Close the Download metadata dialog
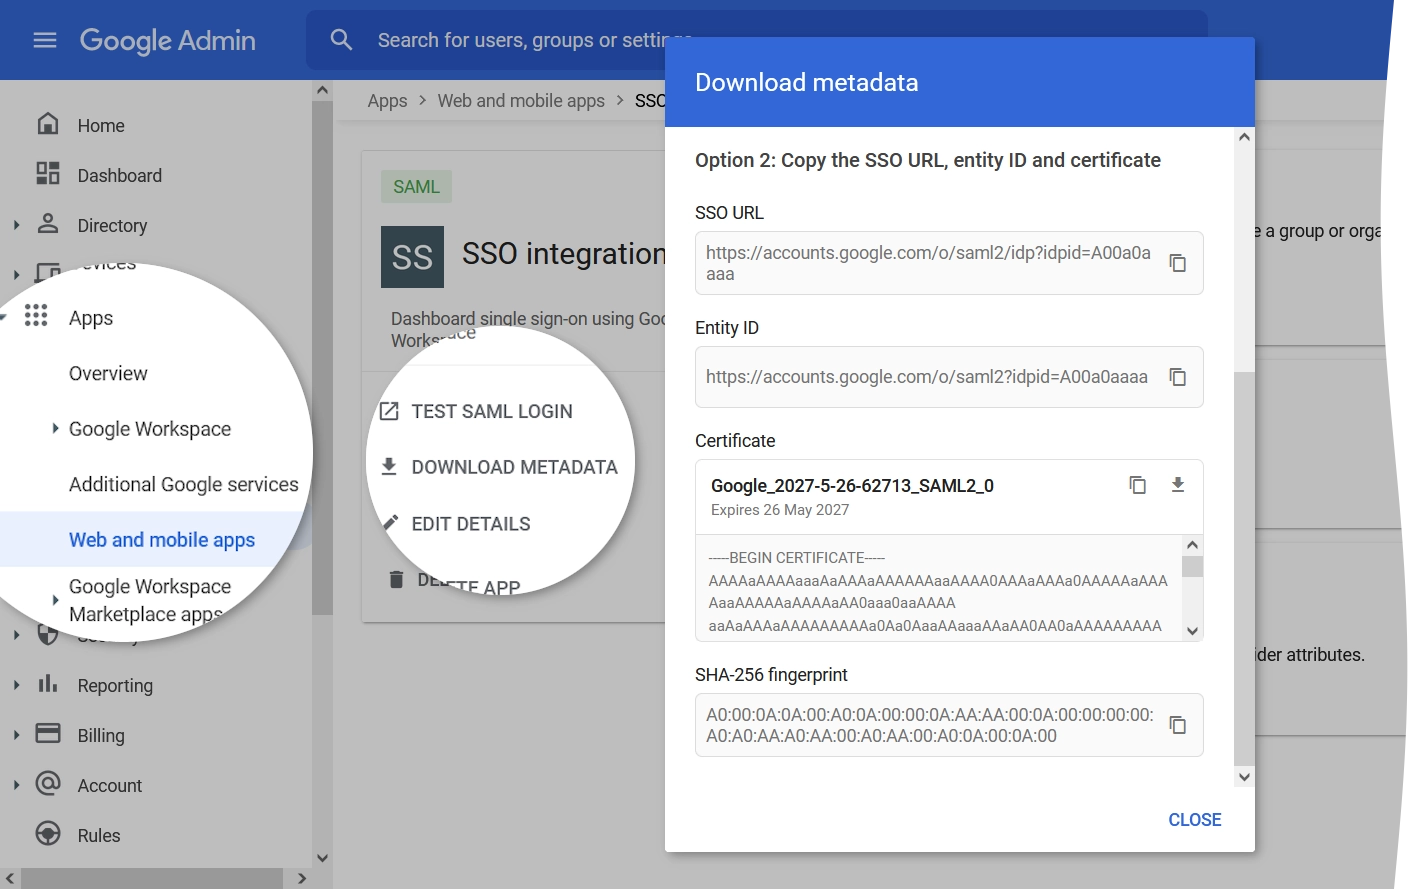1408x889 pixels. [1195, 820]
